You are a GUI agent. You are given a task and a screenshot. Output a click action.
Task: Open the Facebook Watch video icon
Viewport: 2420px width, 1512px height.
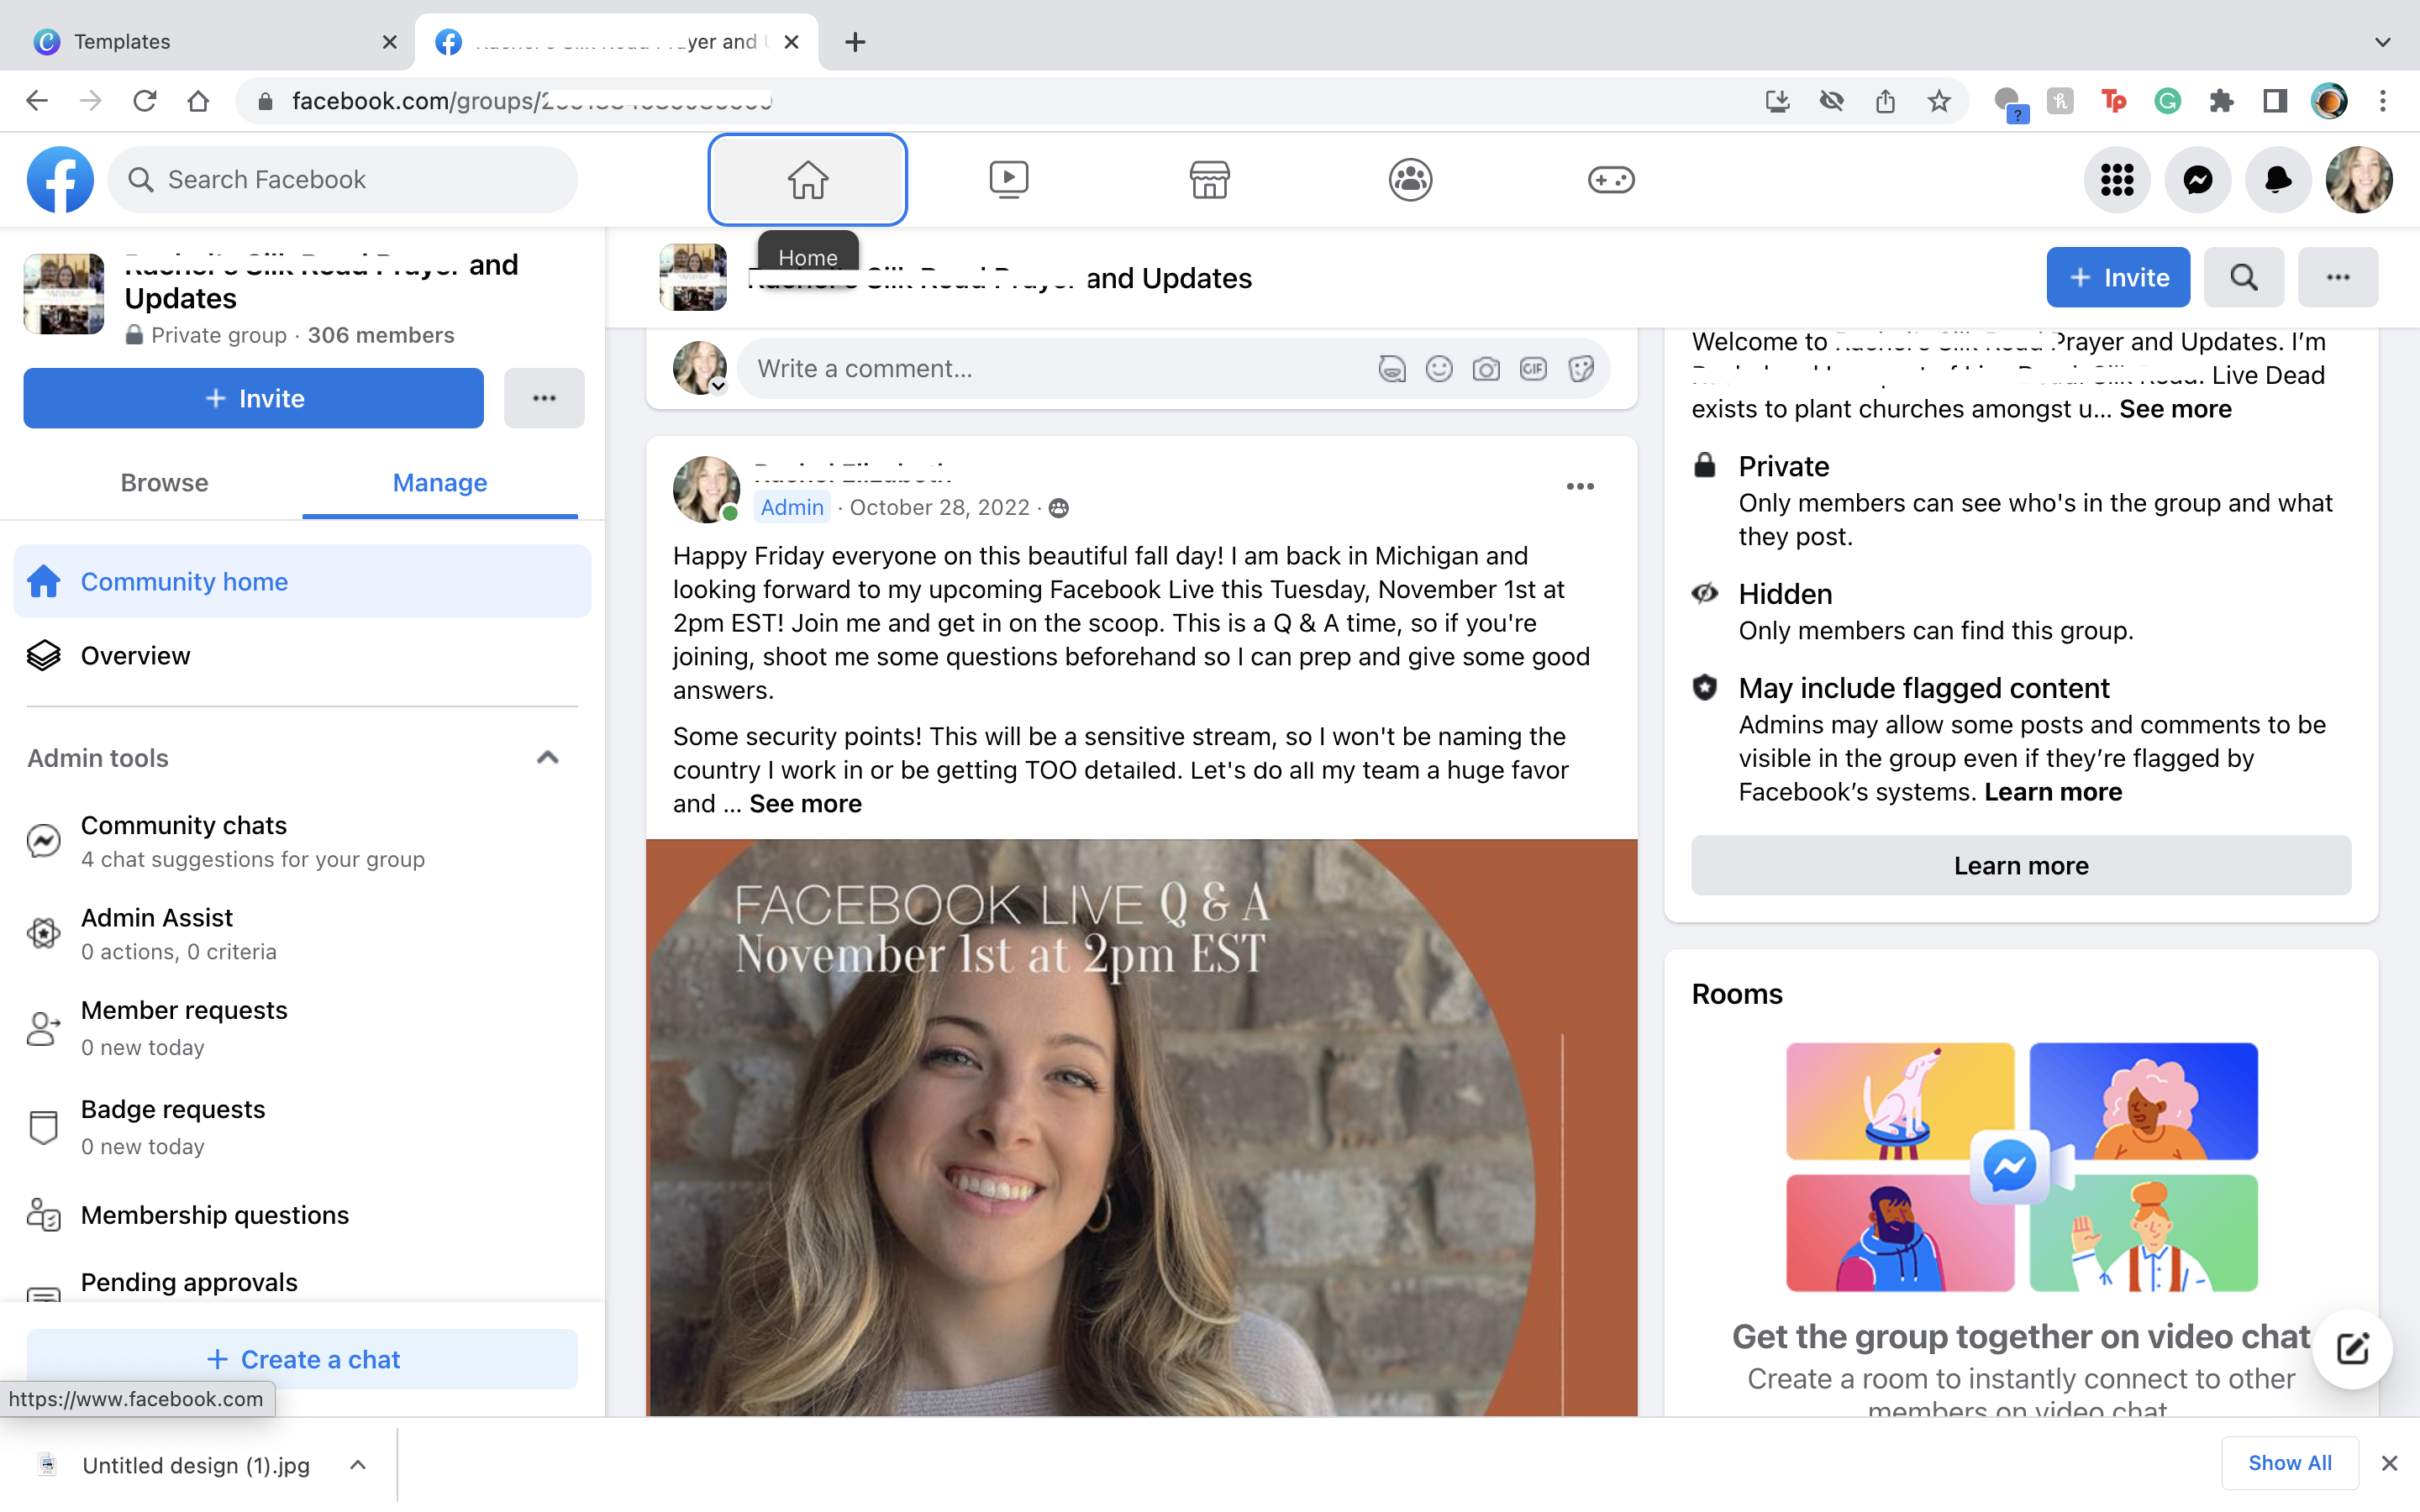pyautogui.click(x=1008, y=180)
